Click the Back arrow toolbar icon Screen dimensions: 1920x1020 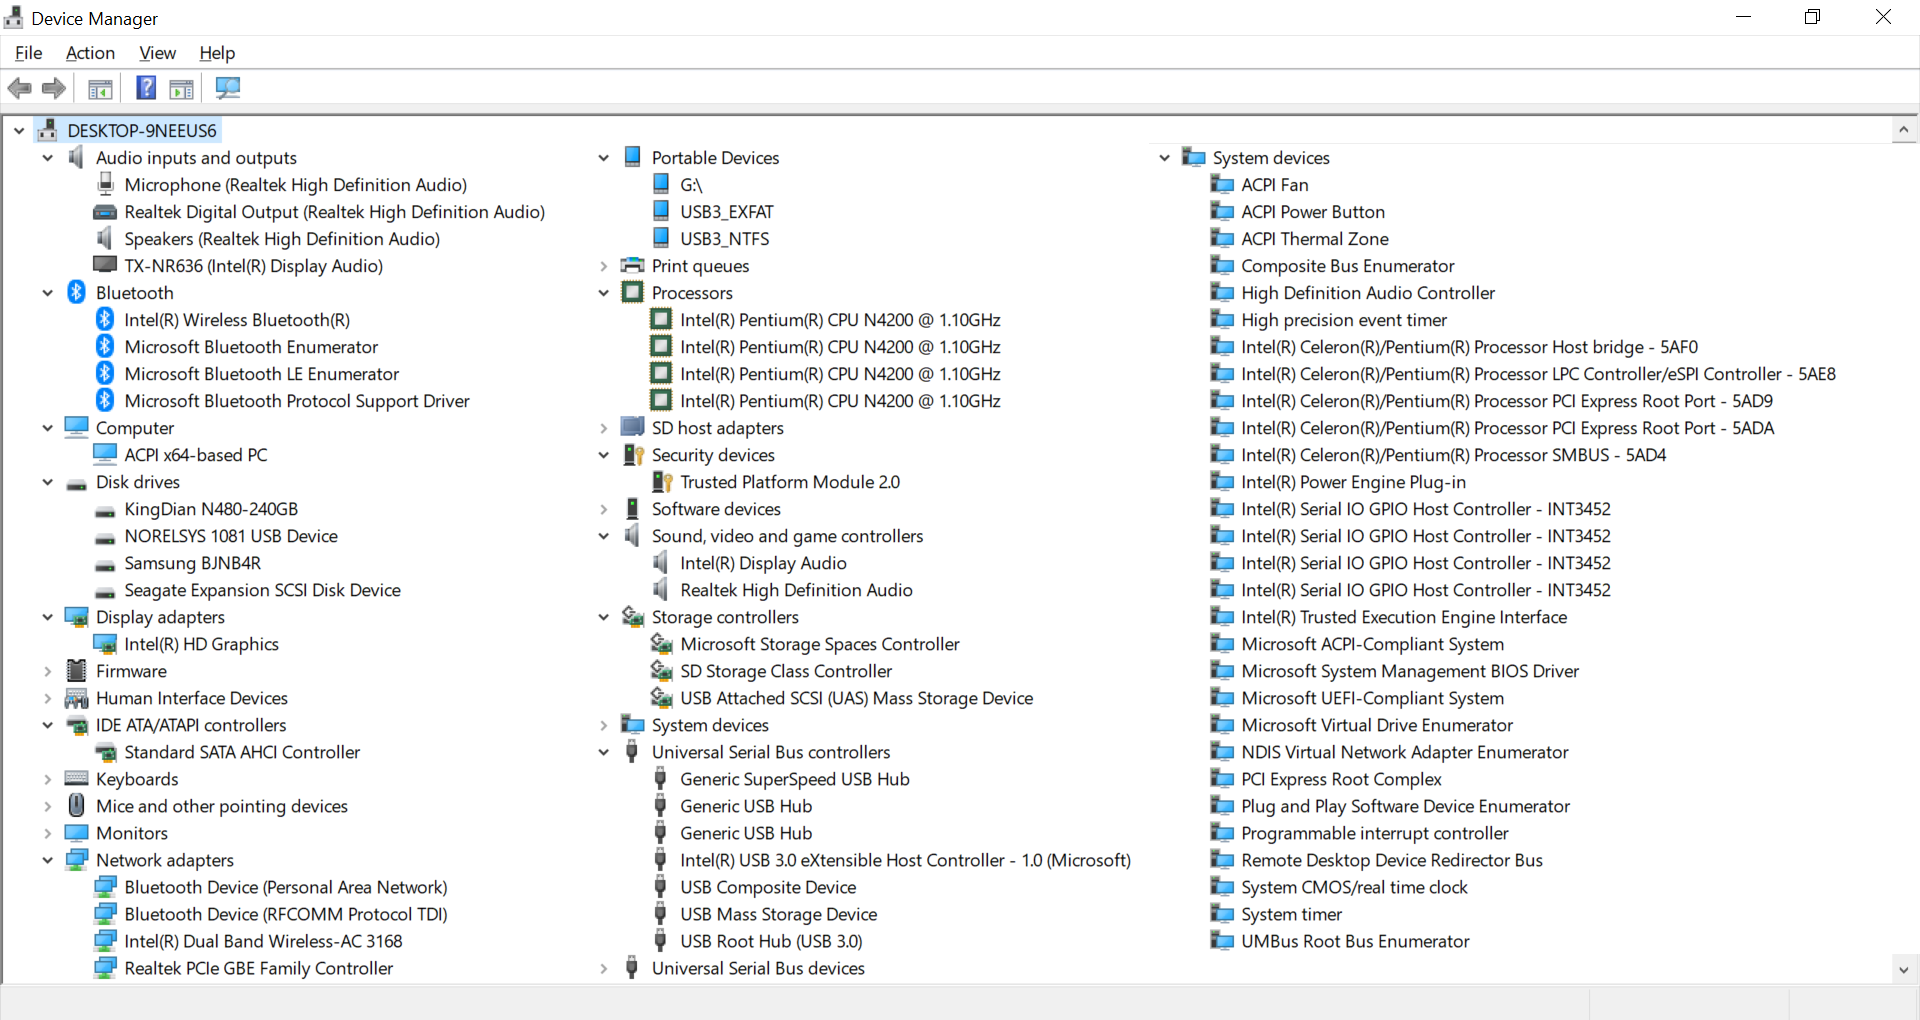click(x=19, y=88)
